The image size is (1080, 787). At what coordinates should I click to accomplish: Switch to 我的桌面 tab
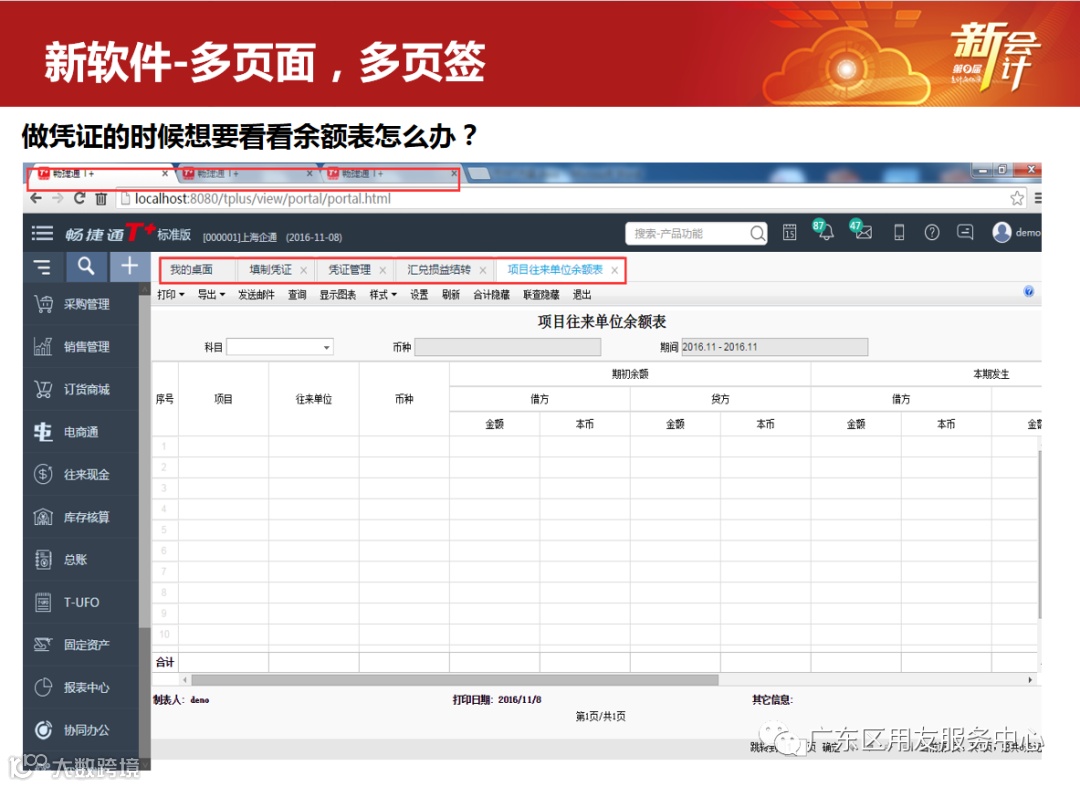191,269
